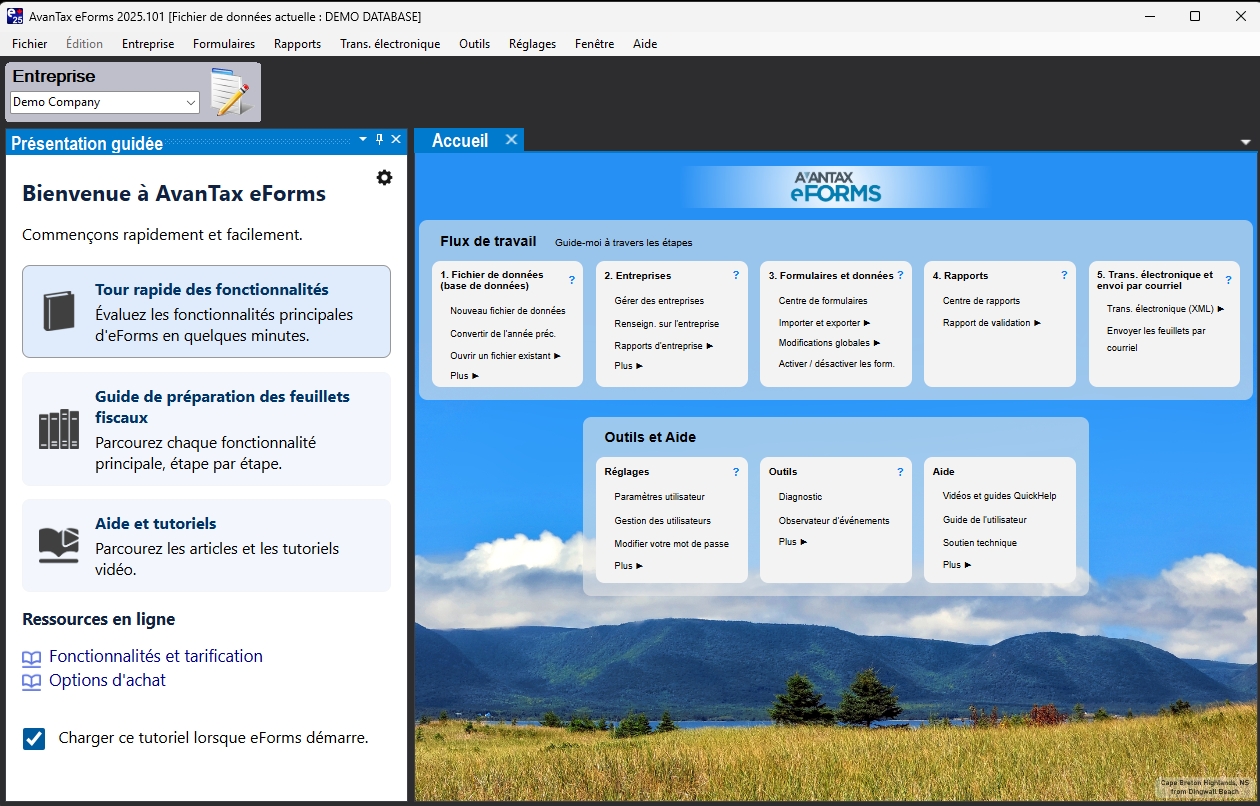Select the Accueil tab
1260x806 pixels.
[460, 141]
